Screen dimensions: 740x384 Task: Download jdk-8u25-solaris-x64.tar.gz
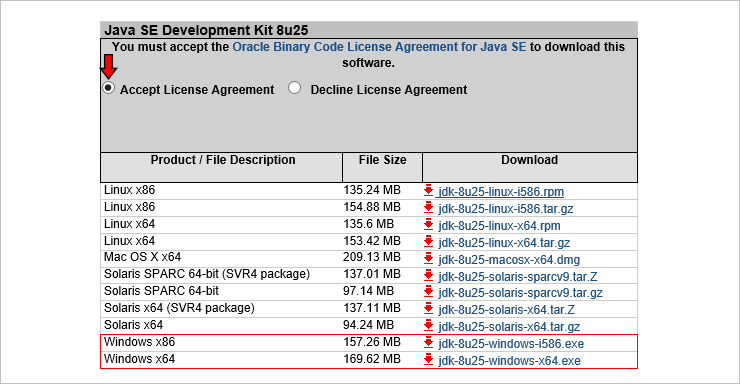(509, 327)
